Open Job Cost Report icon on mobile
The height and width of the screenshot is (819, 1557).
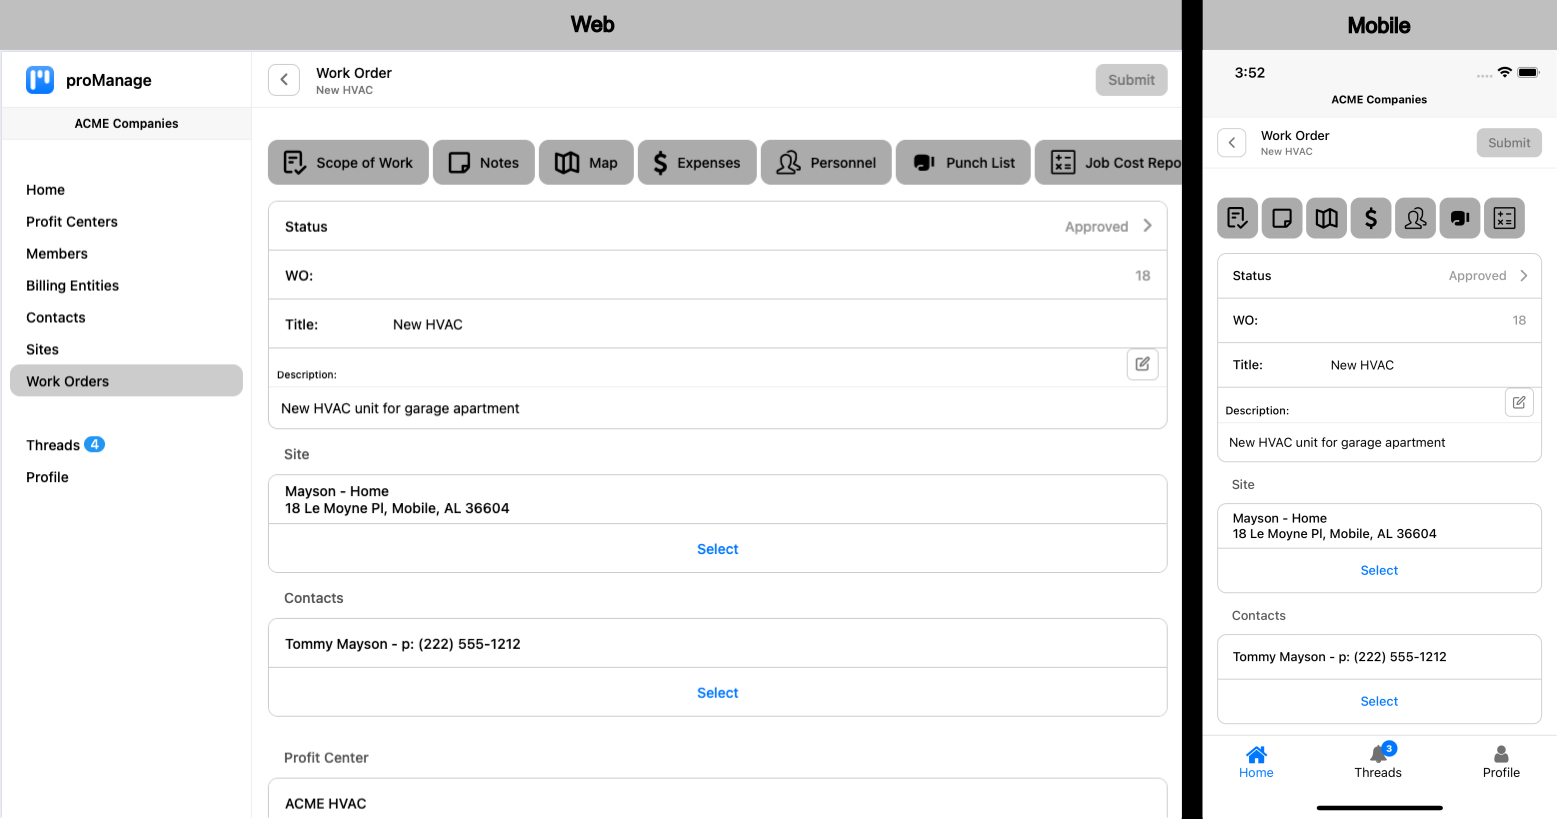[x=1504, y=218]
